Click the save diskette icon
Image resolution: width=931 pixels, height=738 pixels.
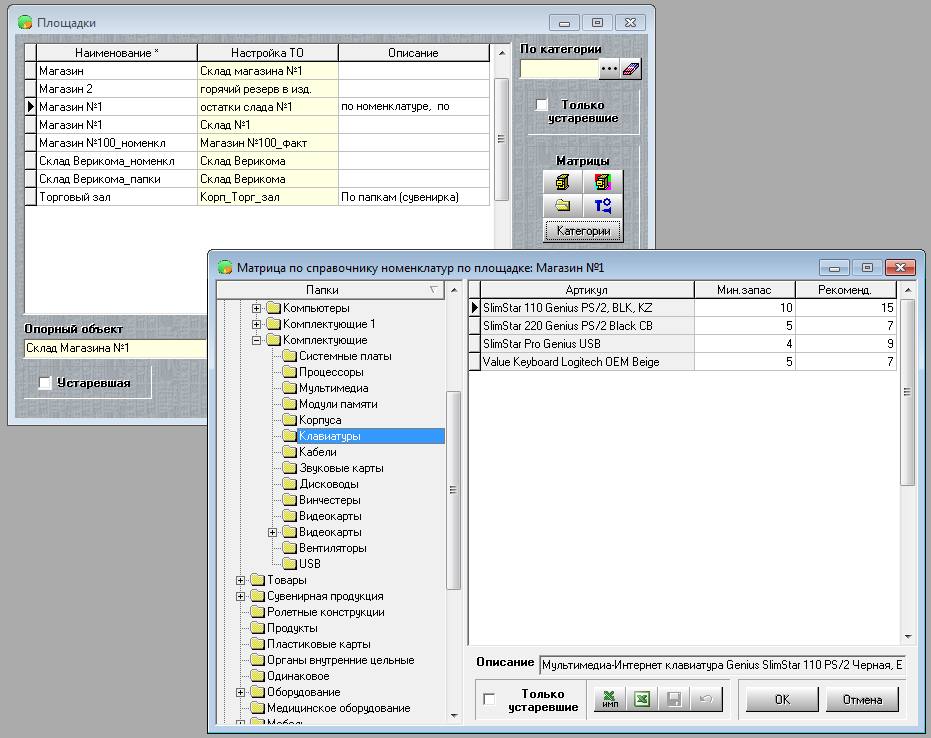click(674, 699)
